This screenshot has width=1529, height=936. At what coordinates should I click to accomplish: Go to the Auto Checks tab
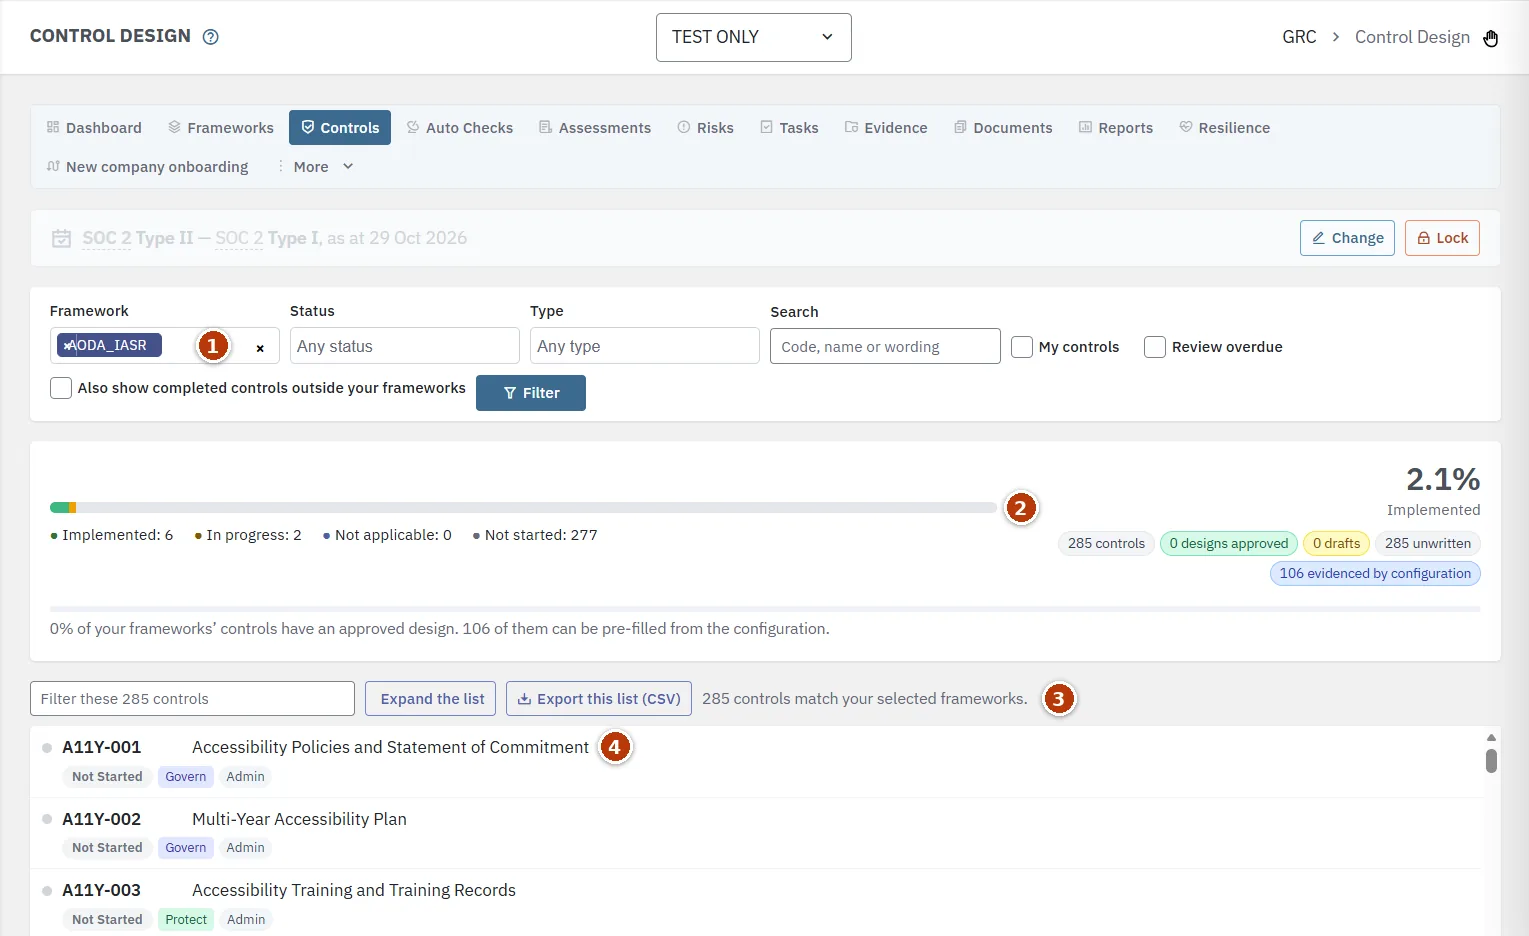click(x=460, y=128)
